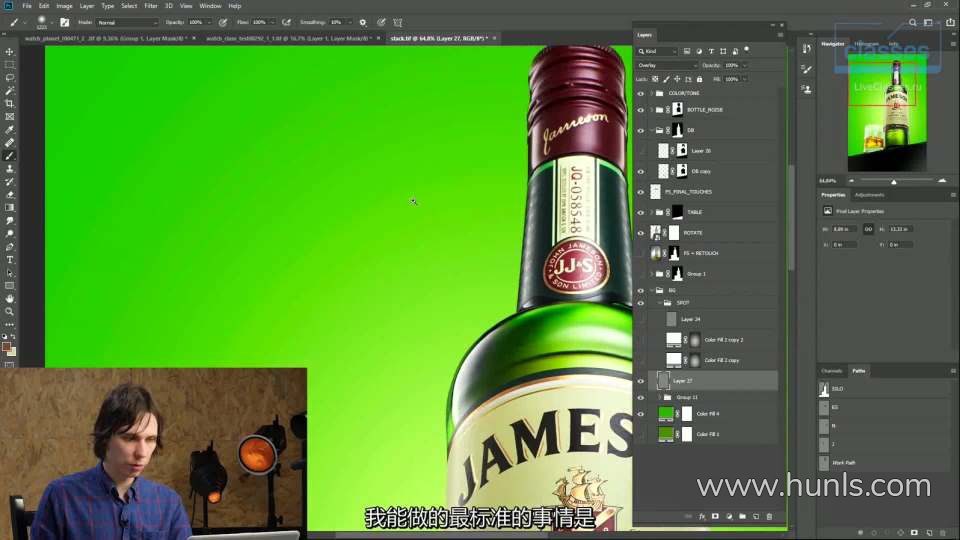The height and width of the screenshot is (540, 960).
Task: Click the foreground color swatch
Action: 6,347
